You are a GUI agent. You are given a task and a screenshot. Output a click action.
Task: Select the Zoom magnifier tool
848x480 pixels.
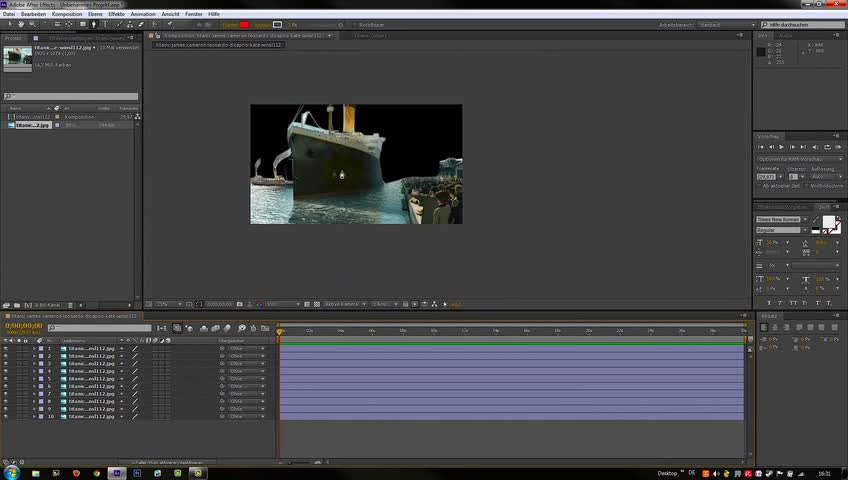[x=32, y=24]
